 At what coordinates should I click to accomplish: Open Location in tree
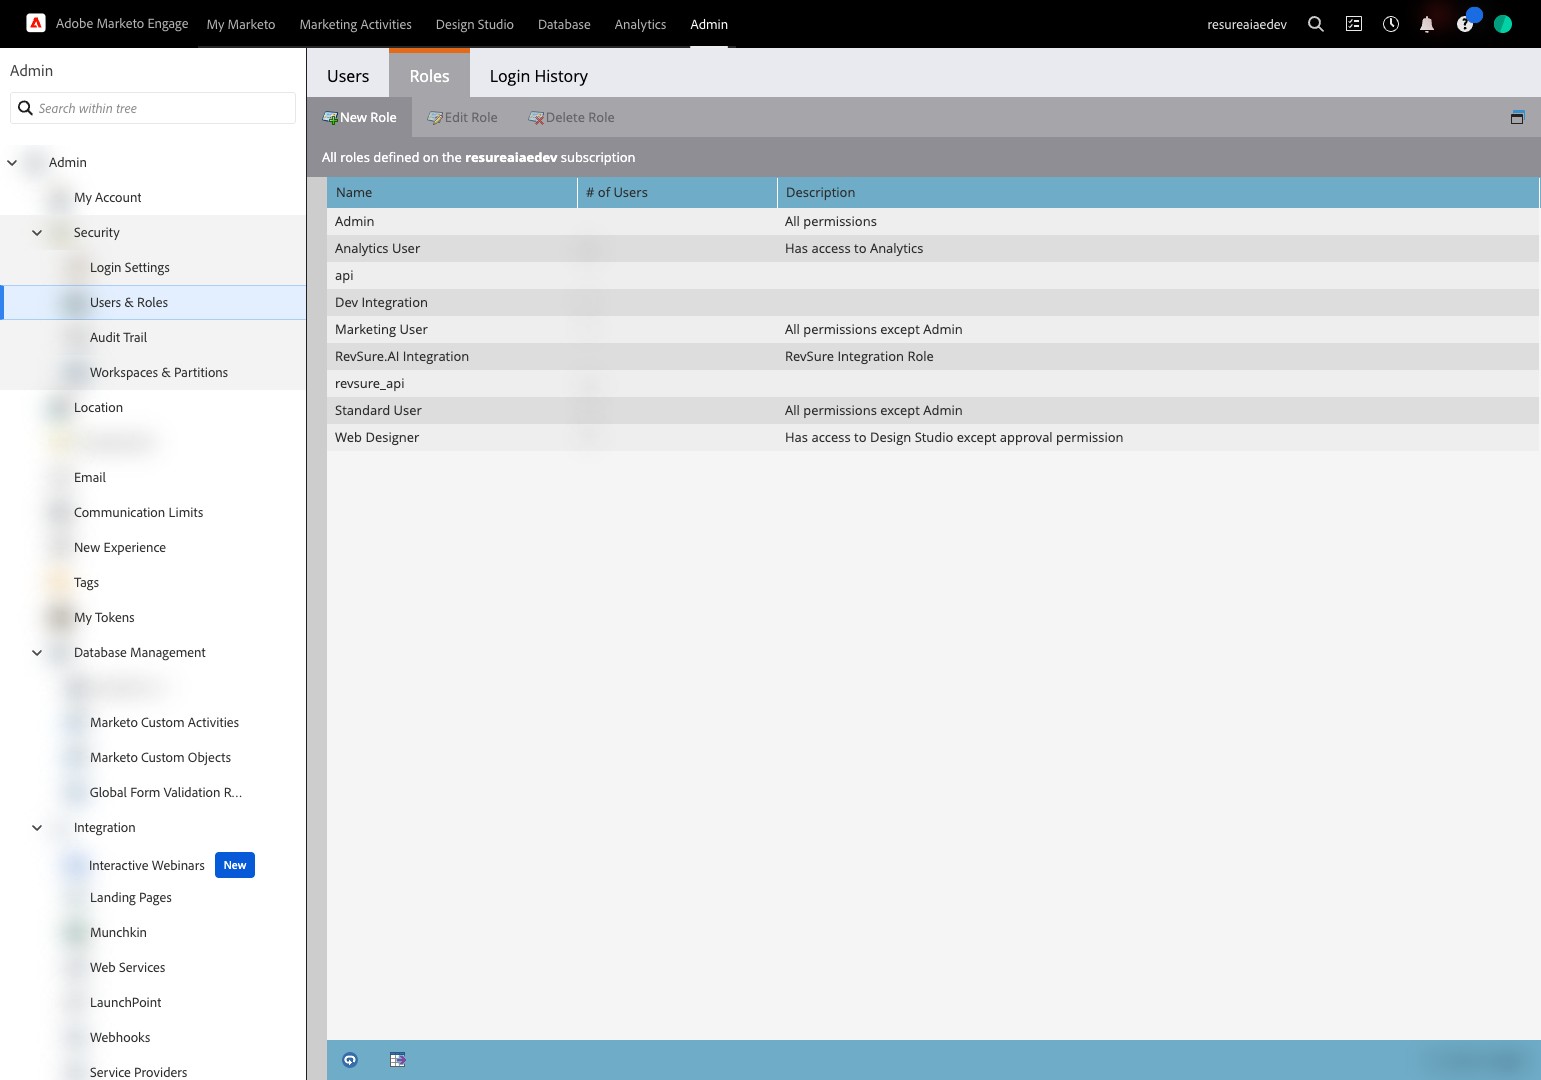(x=98, y=407)
